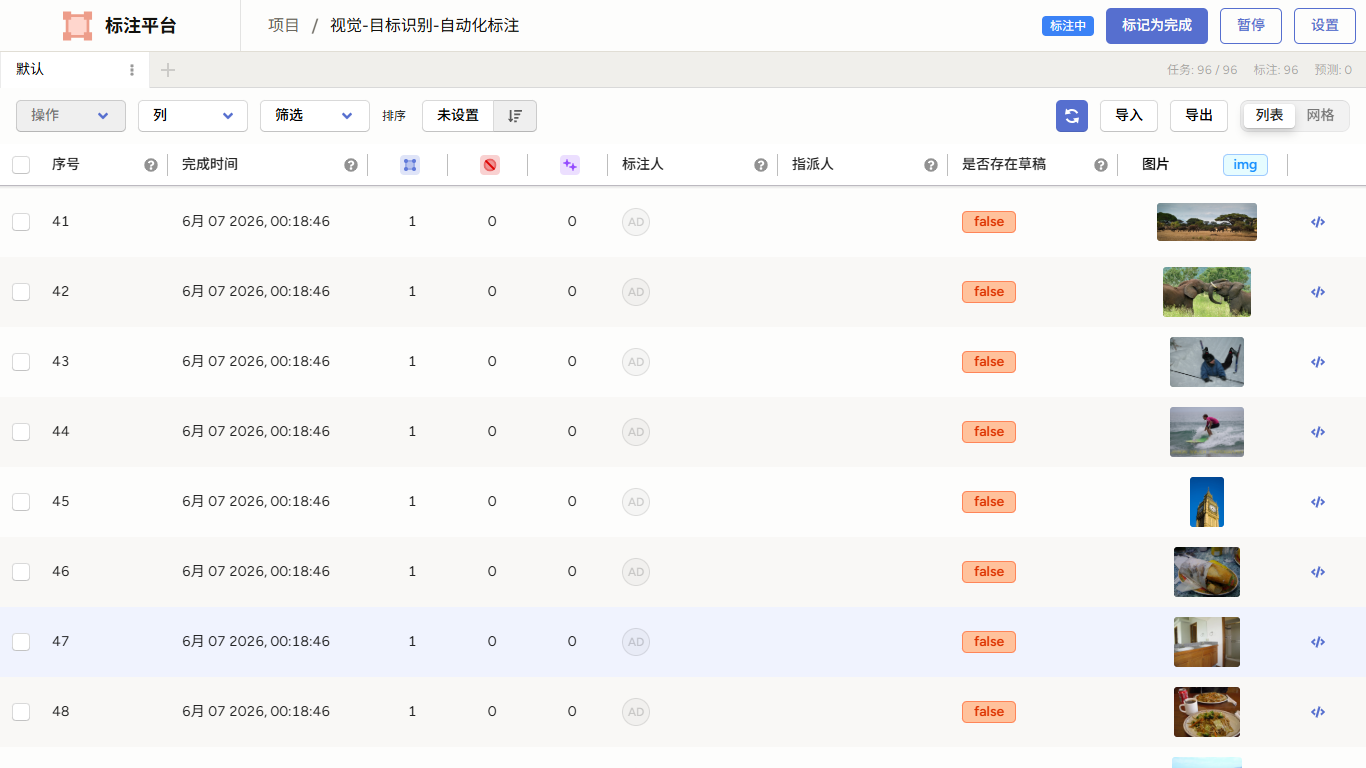
Task: Click false draft tag in row 47
Action: coord(989,642)
